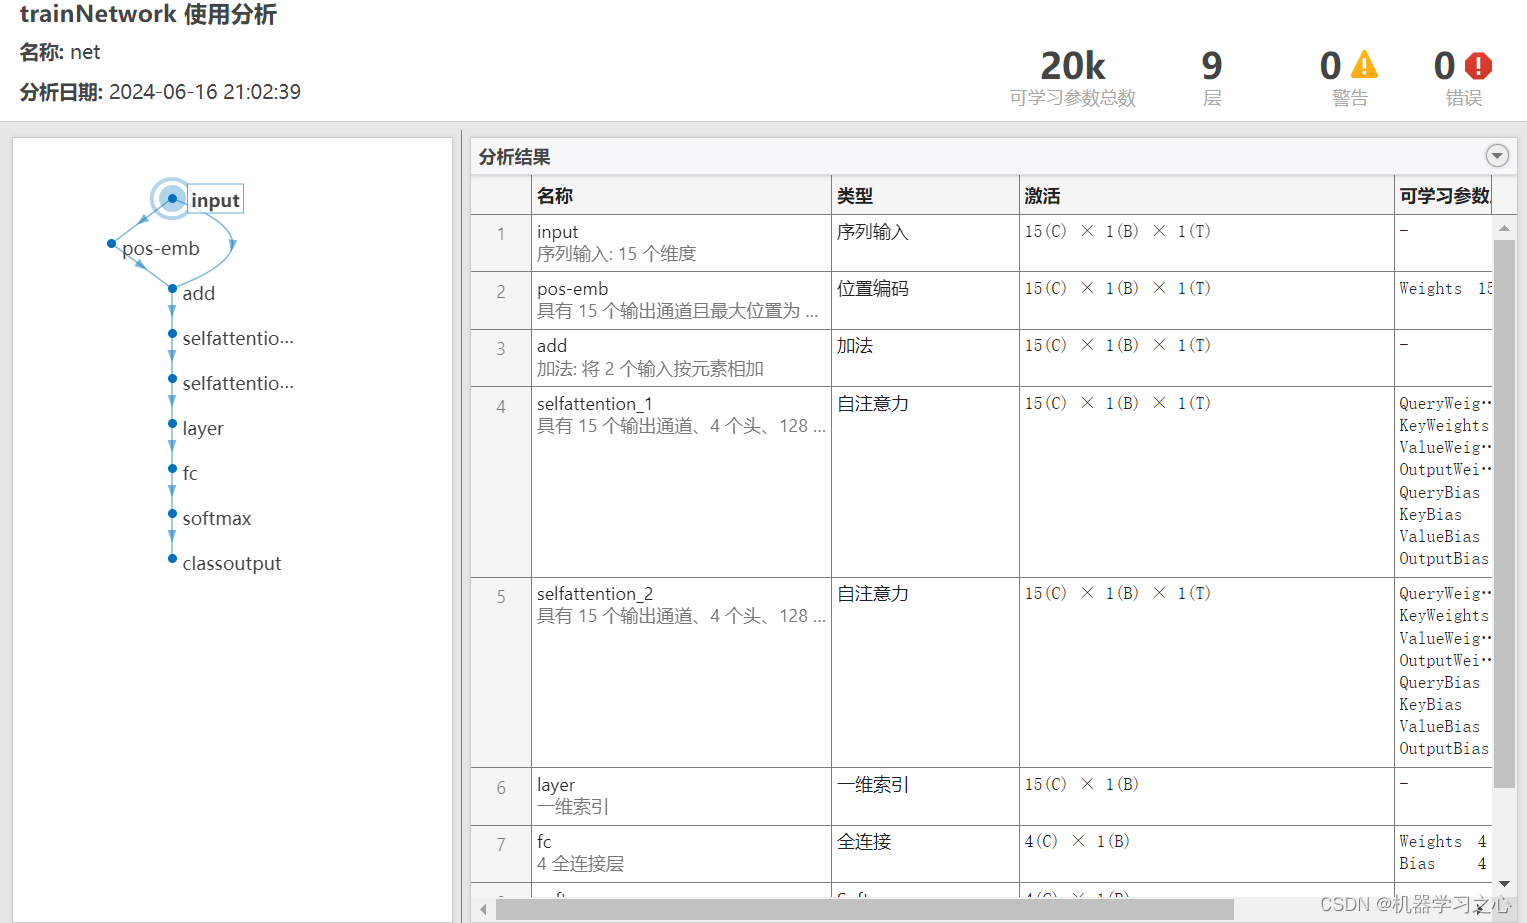Click the 分析结果 panel title
Image resolution: width=1527 pixels, height=923 pixels.
514,157
